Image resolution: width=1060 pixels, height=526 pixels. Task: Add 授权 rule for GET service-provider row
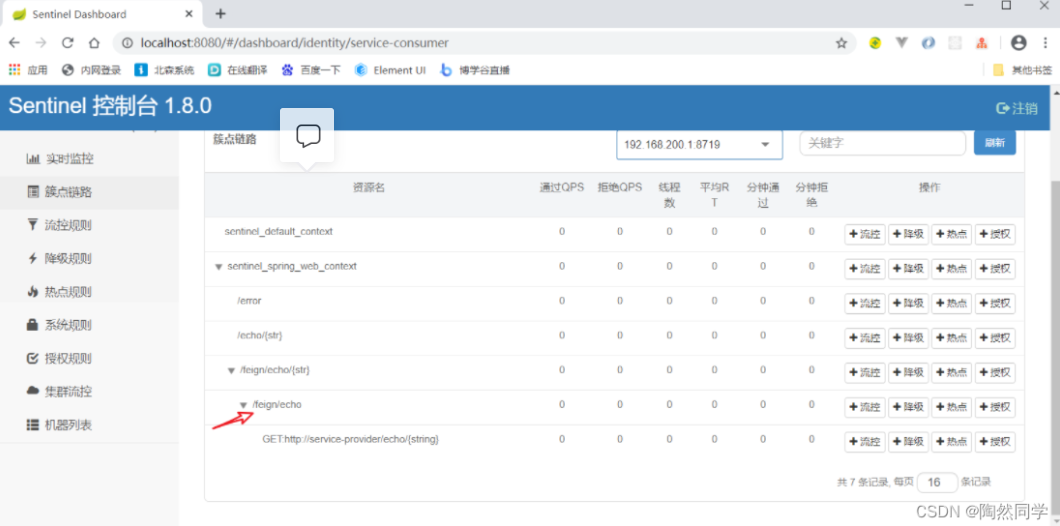point(995,441)
